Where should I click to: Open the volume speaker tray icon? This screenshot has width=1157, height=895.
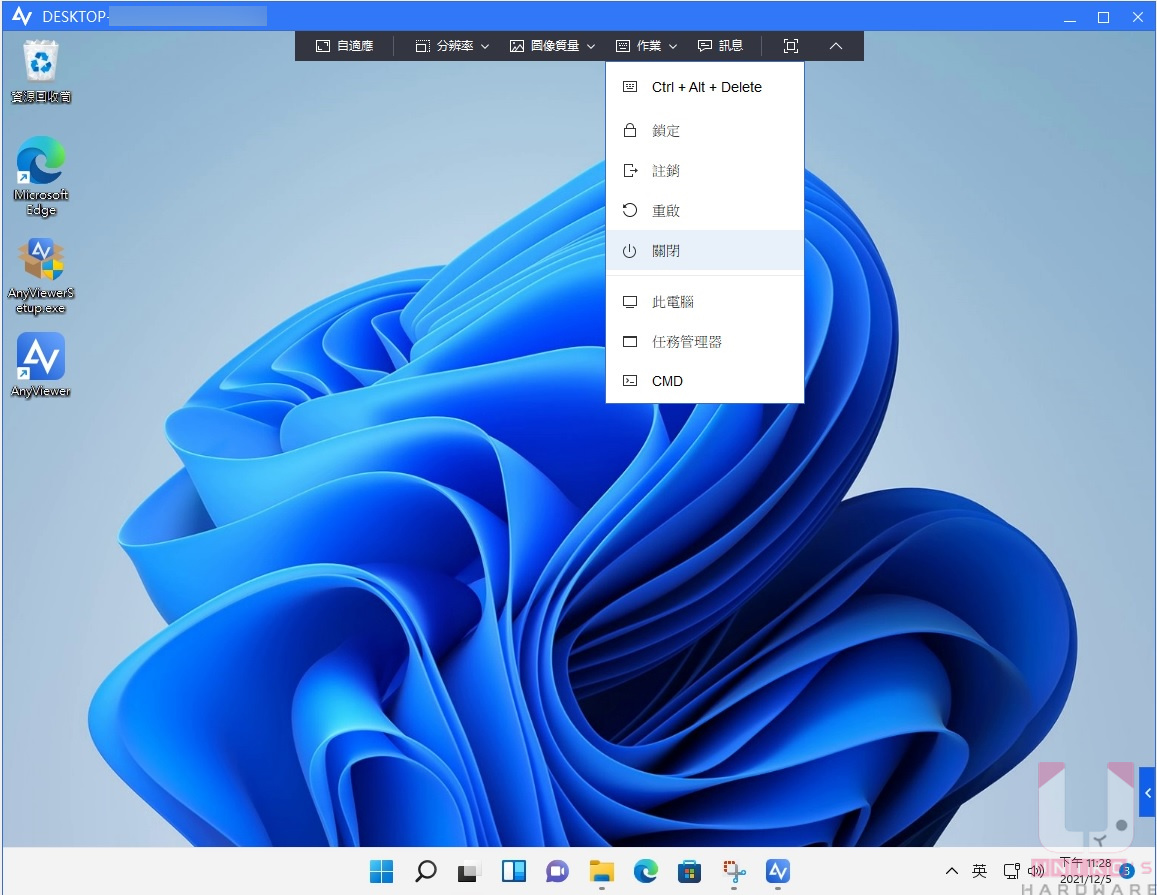coord(1035,871)
